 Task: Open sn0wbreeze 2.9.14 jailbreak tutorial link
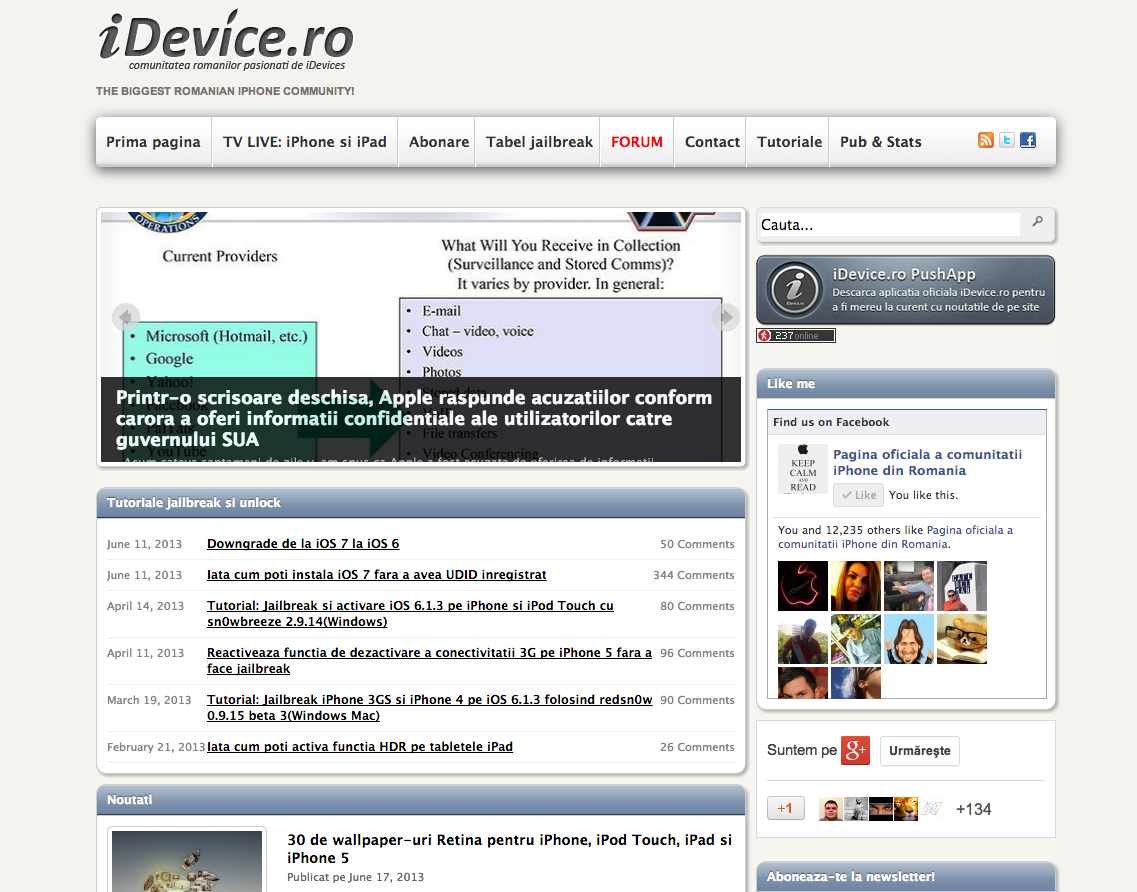pyautogui.click(x=410, y=614)
